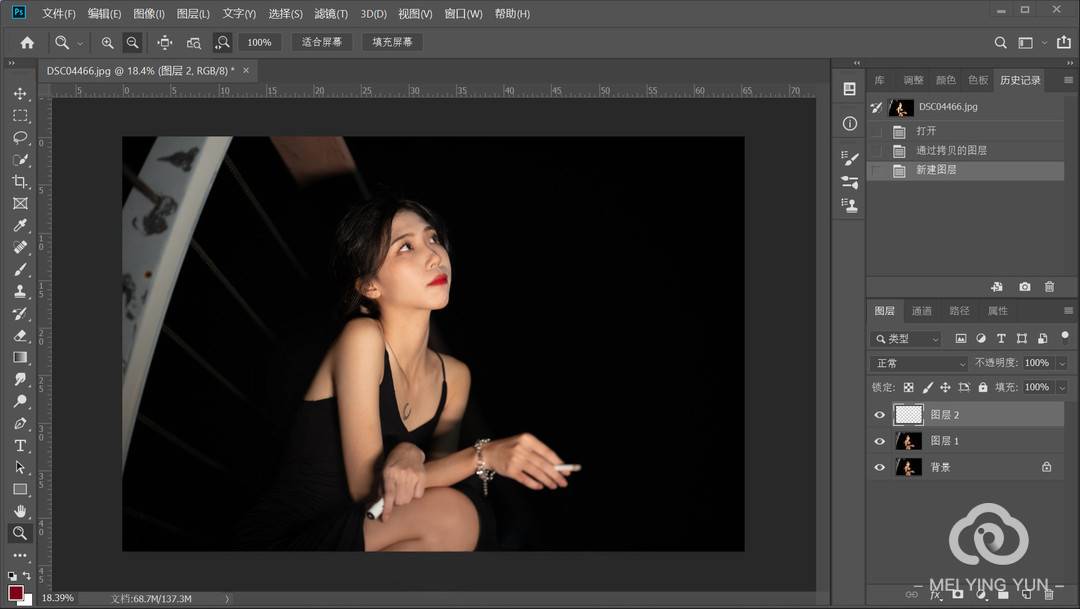Select the Move tool
This screenshot has width=1080, height=609.
(x=20, y=94)
